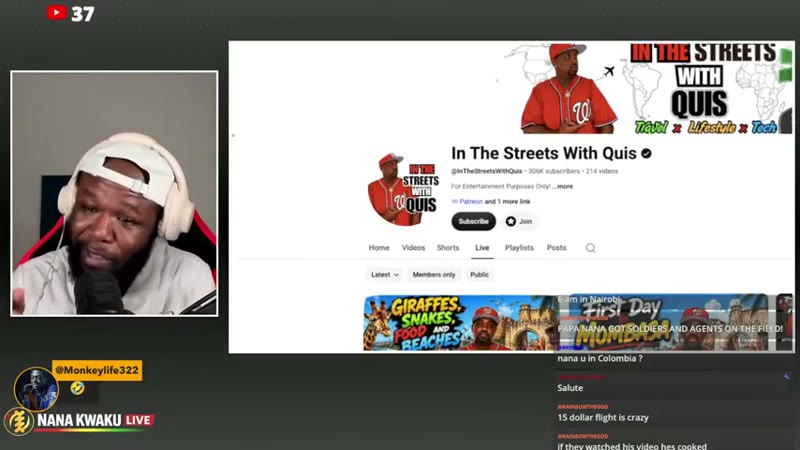
Task: Open the Latest sort dropdown
Action: coord(385,274)
